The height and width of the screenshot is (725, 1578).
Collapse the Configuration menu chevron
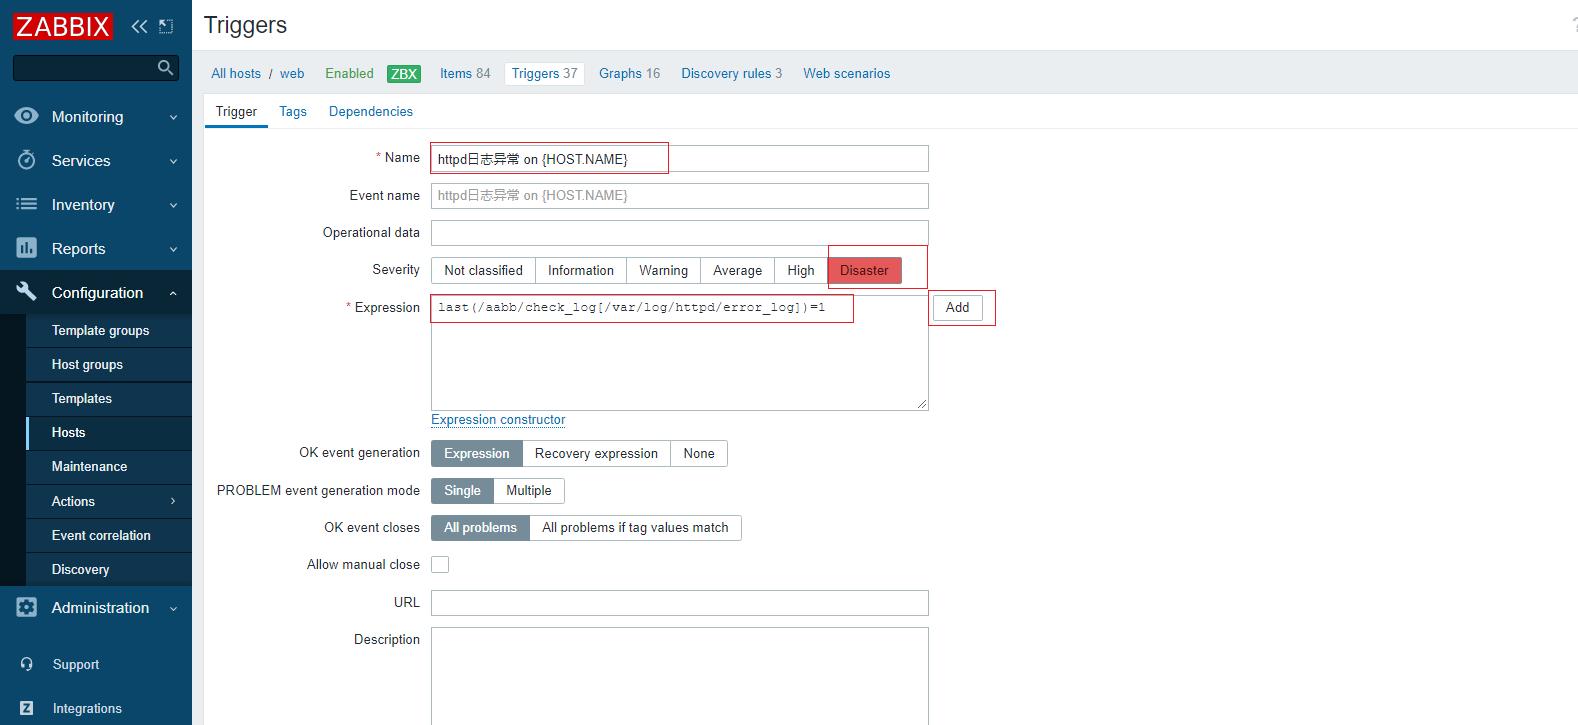click(173, 293)
